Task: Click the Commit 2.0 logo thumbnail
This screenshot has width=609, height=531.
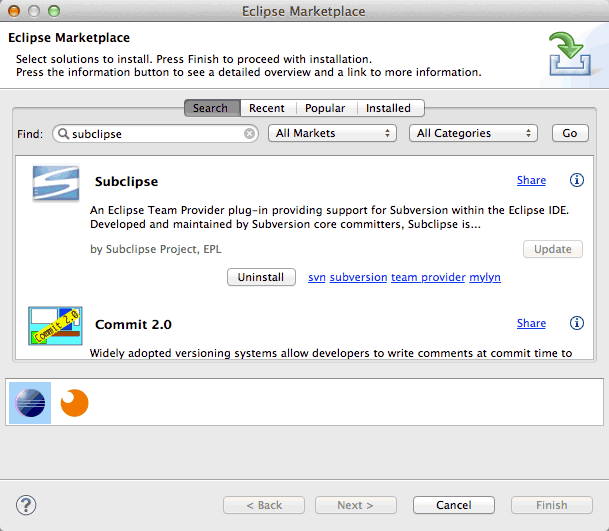Action: pyautogui.click(x=55, y=326)
